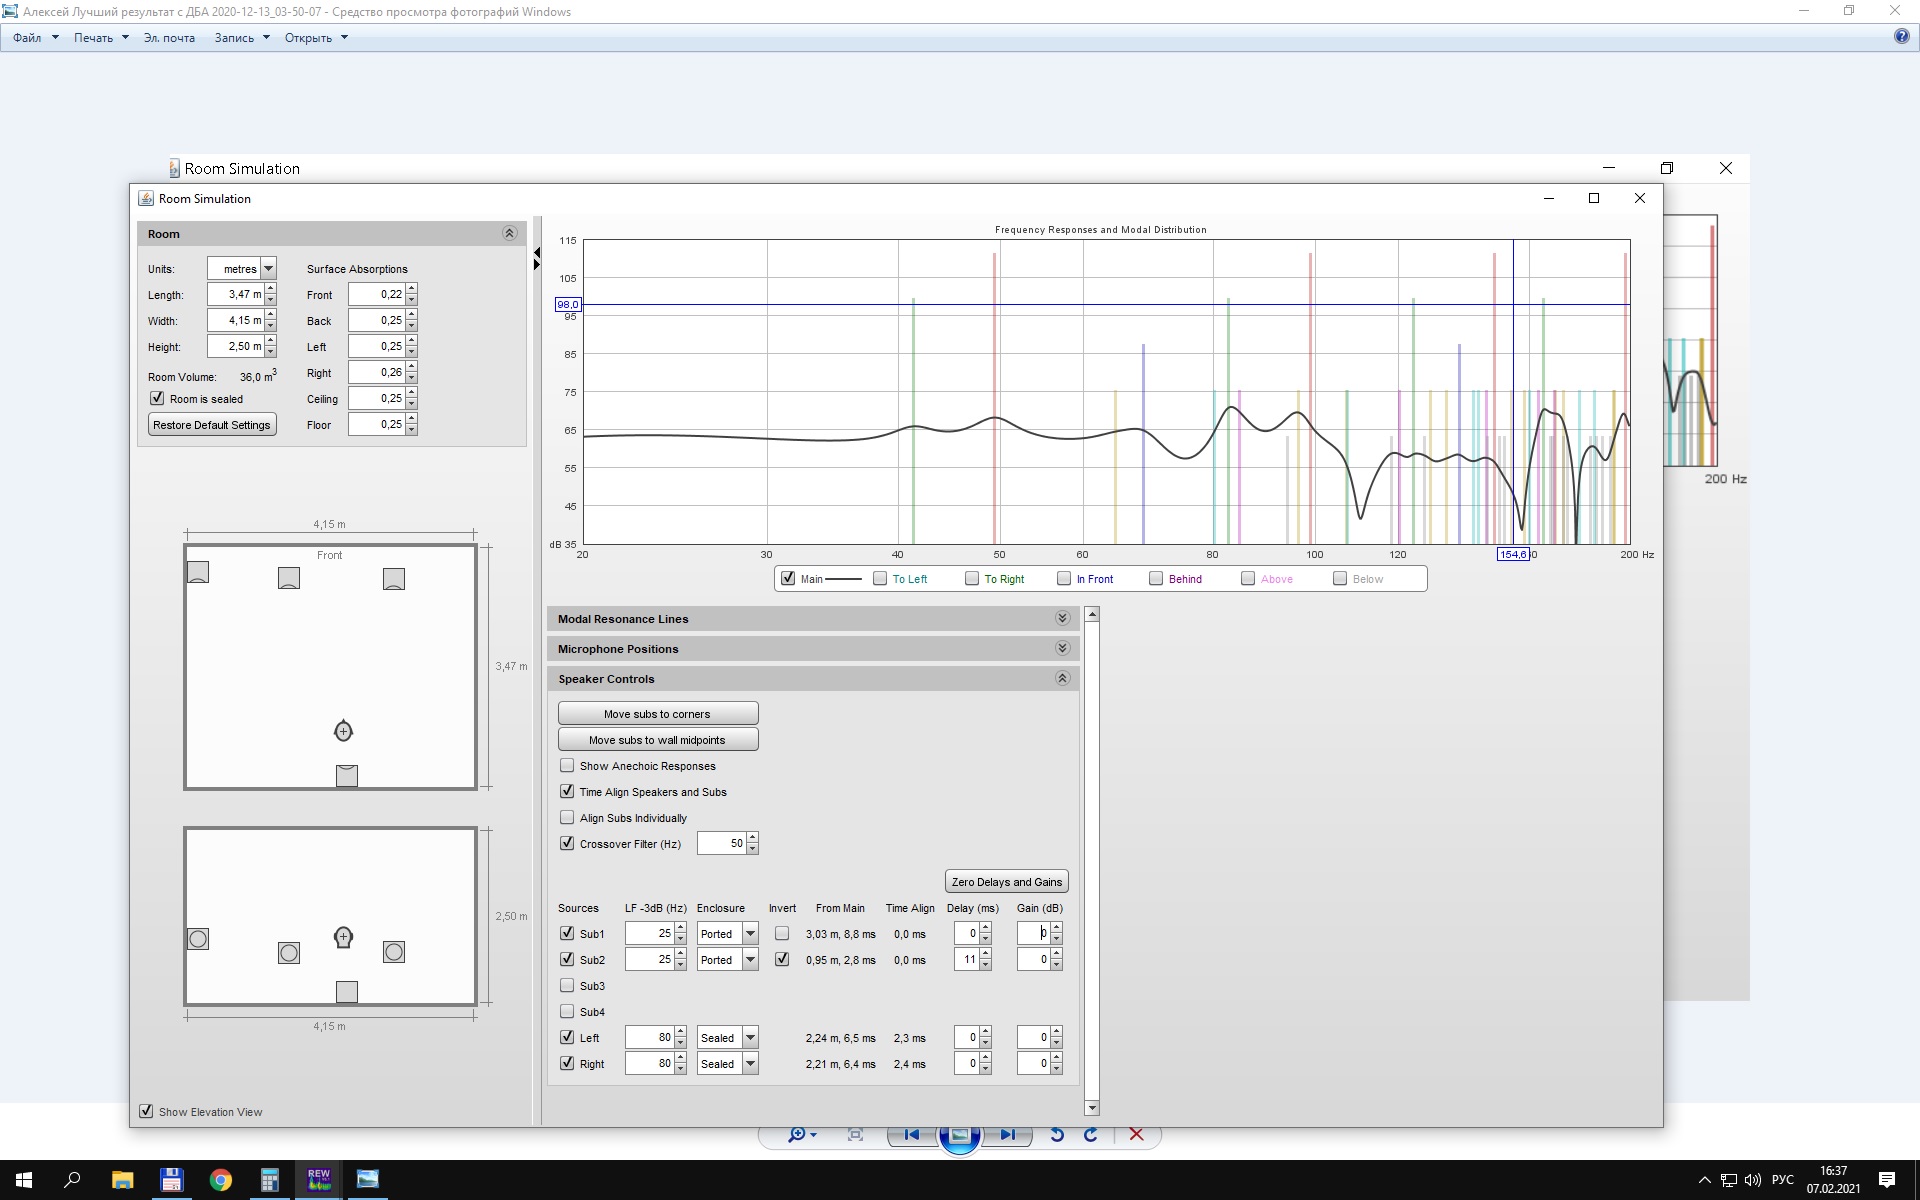Enable the To Left response checkbox

tap(880, 578)
